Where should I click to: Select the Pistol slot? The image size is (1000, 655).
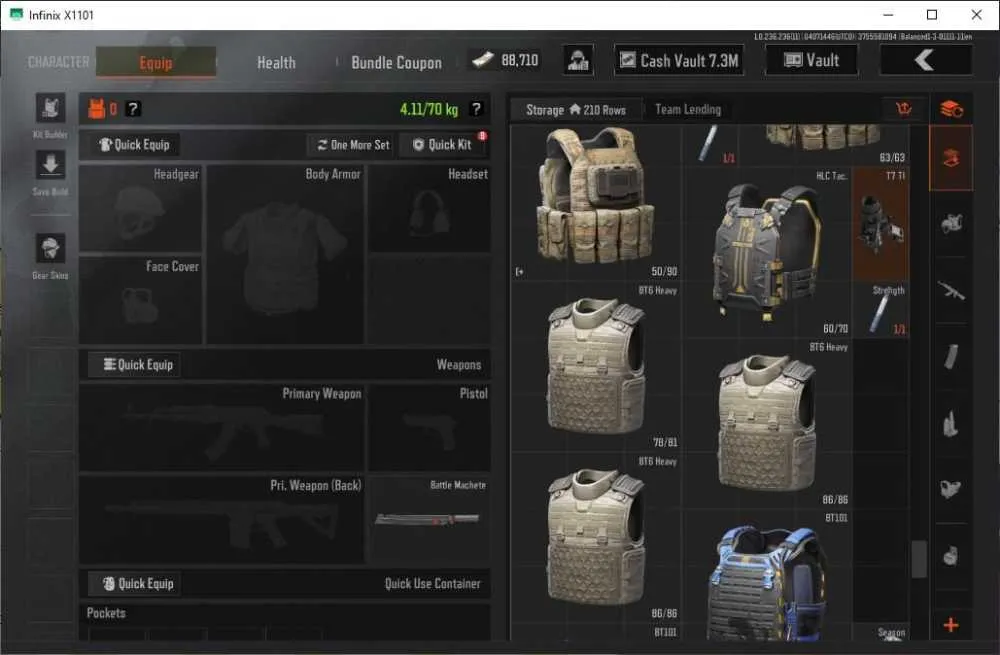click(x=429, y=427)
